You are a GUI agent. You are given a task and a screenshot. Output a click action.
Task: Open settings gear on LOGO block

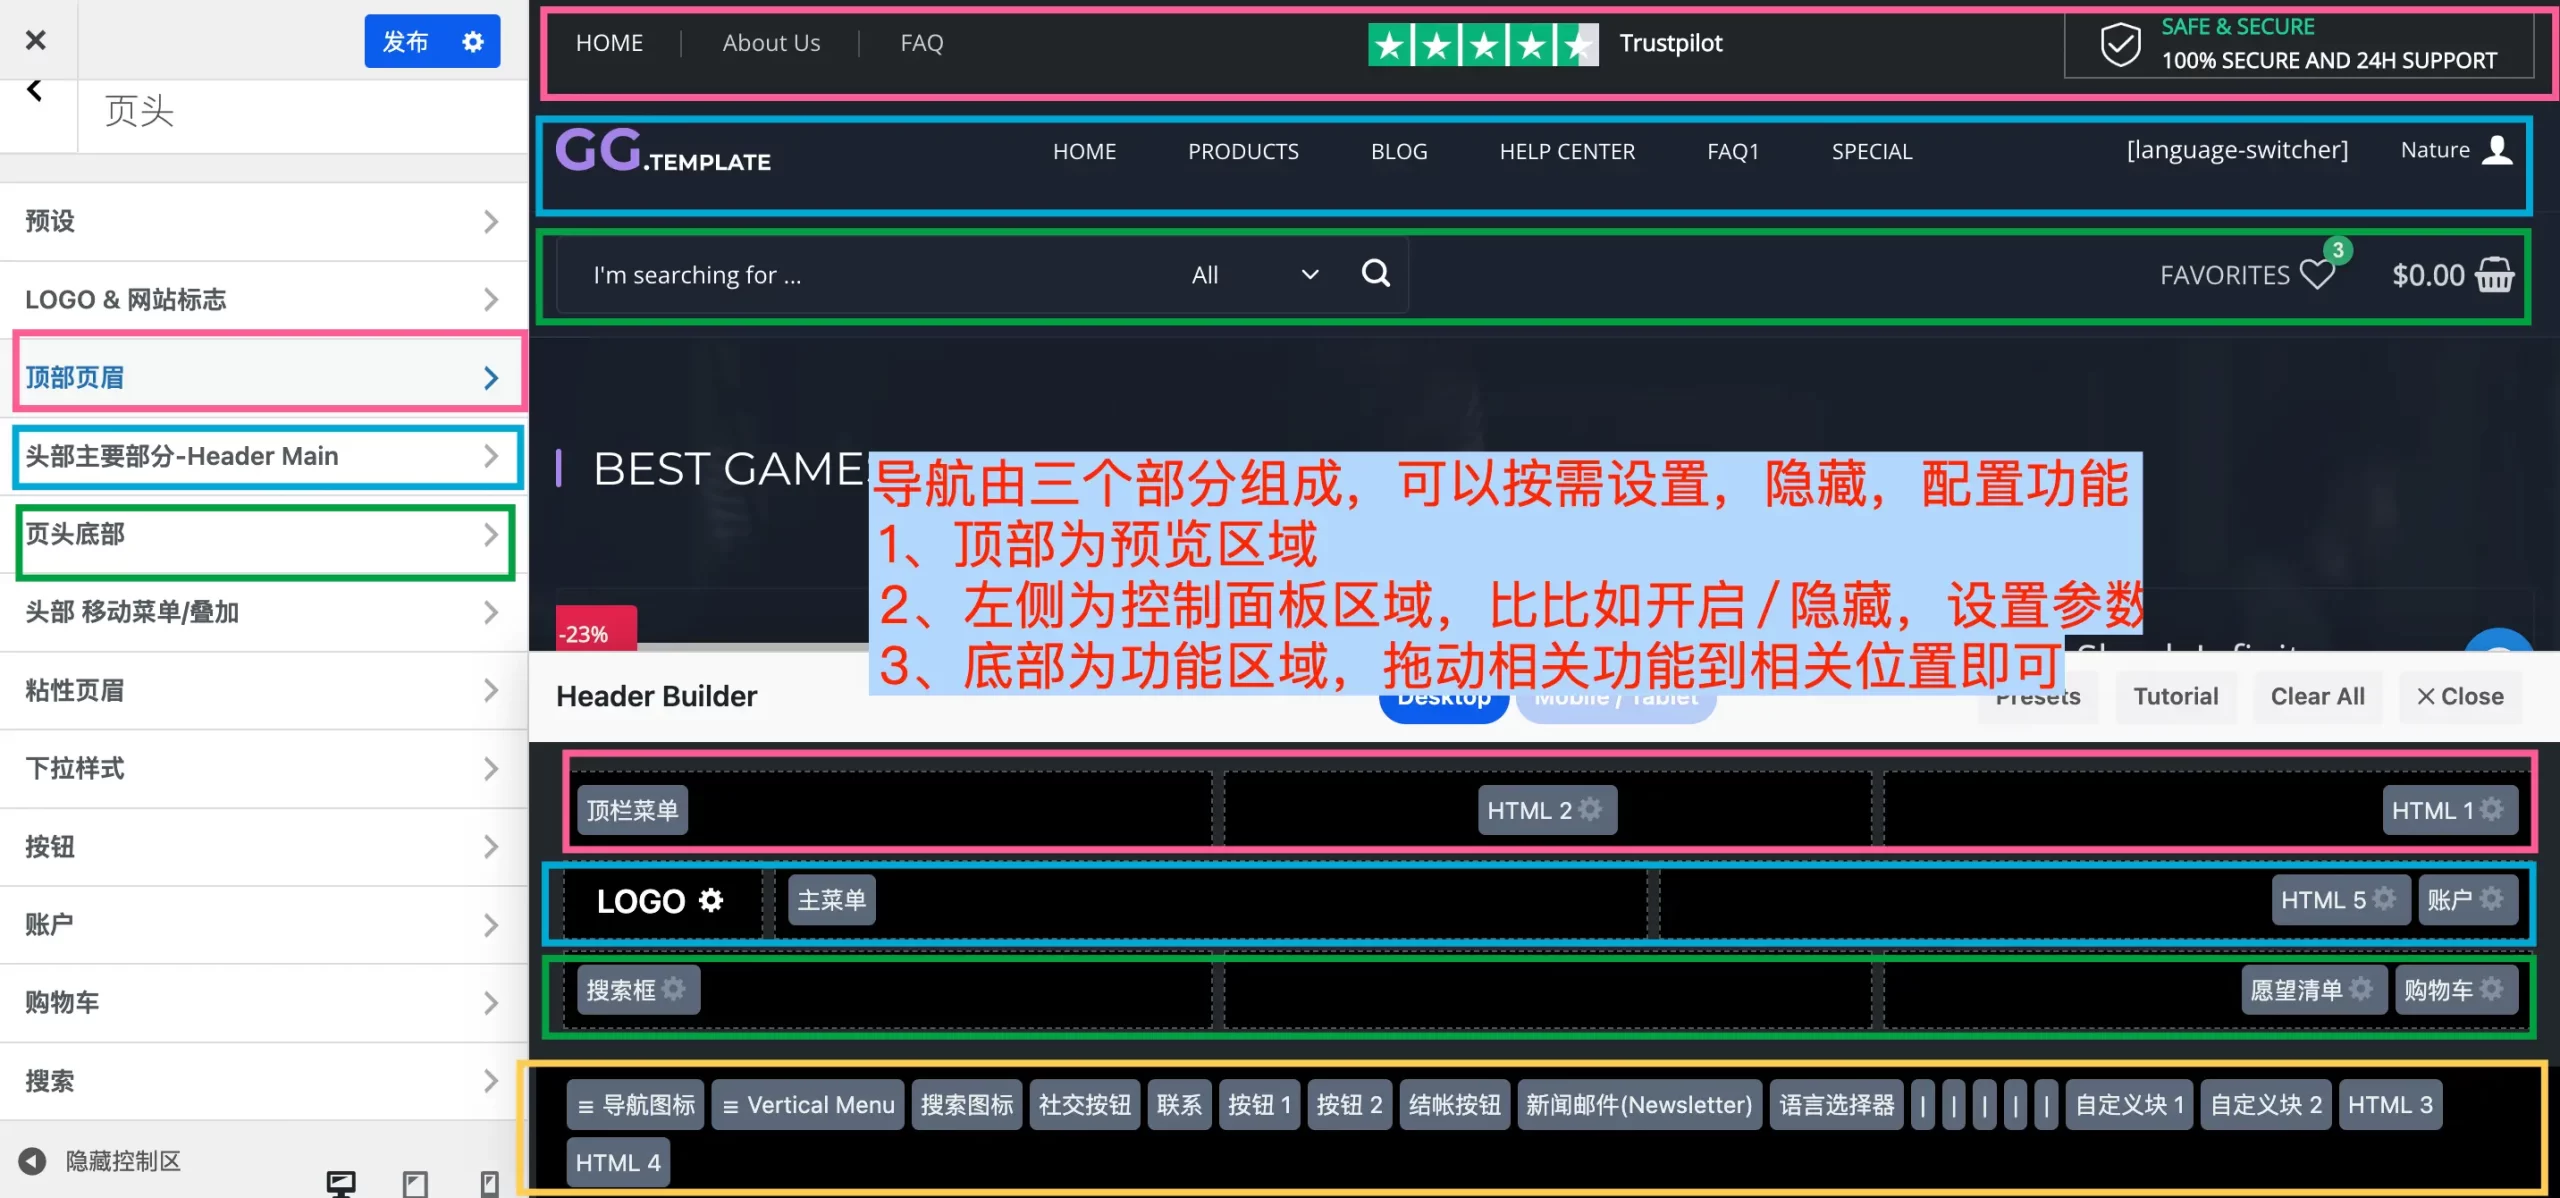[711, 900]
